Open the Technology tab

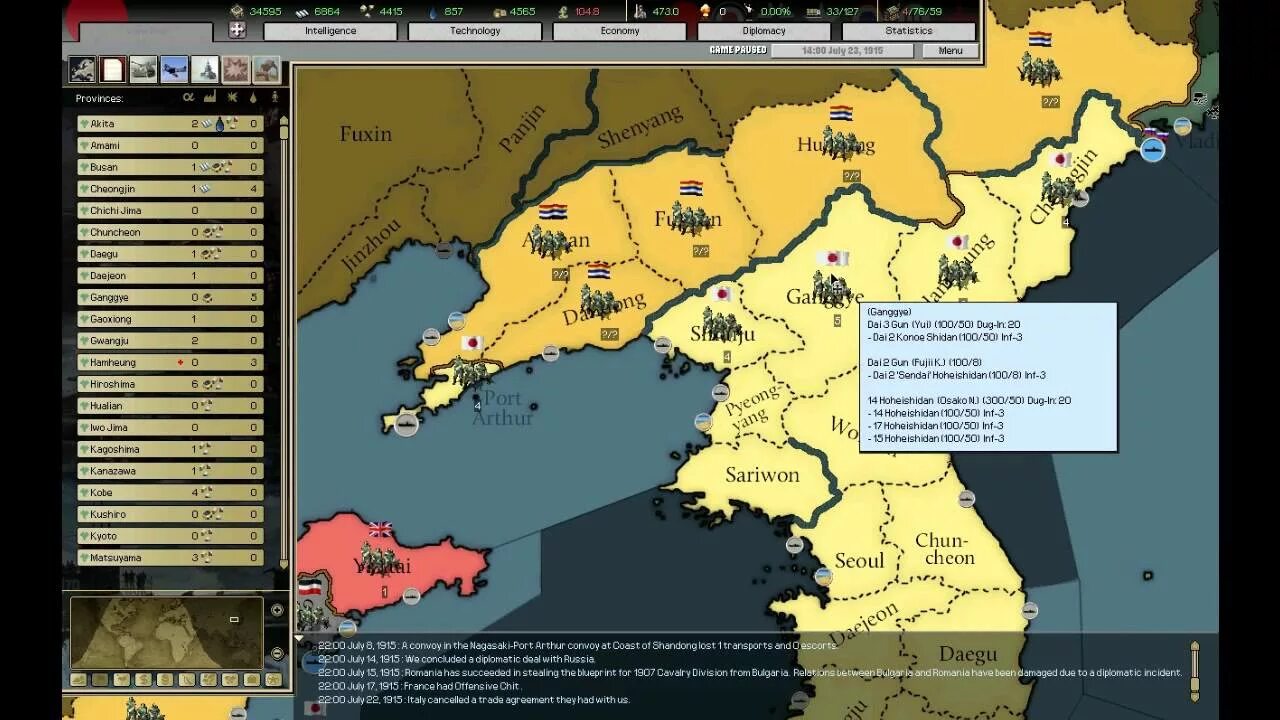coord(475,31)
